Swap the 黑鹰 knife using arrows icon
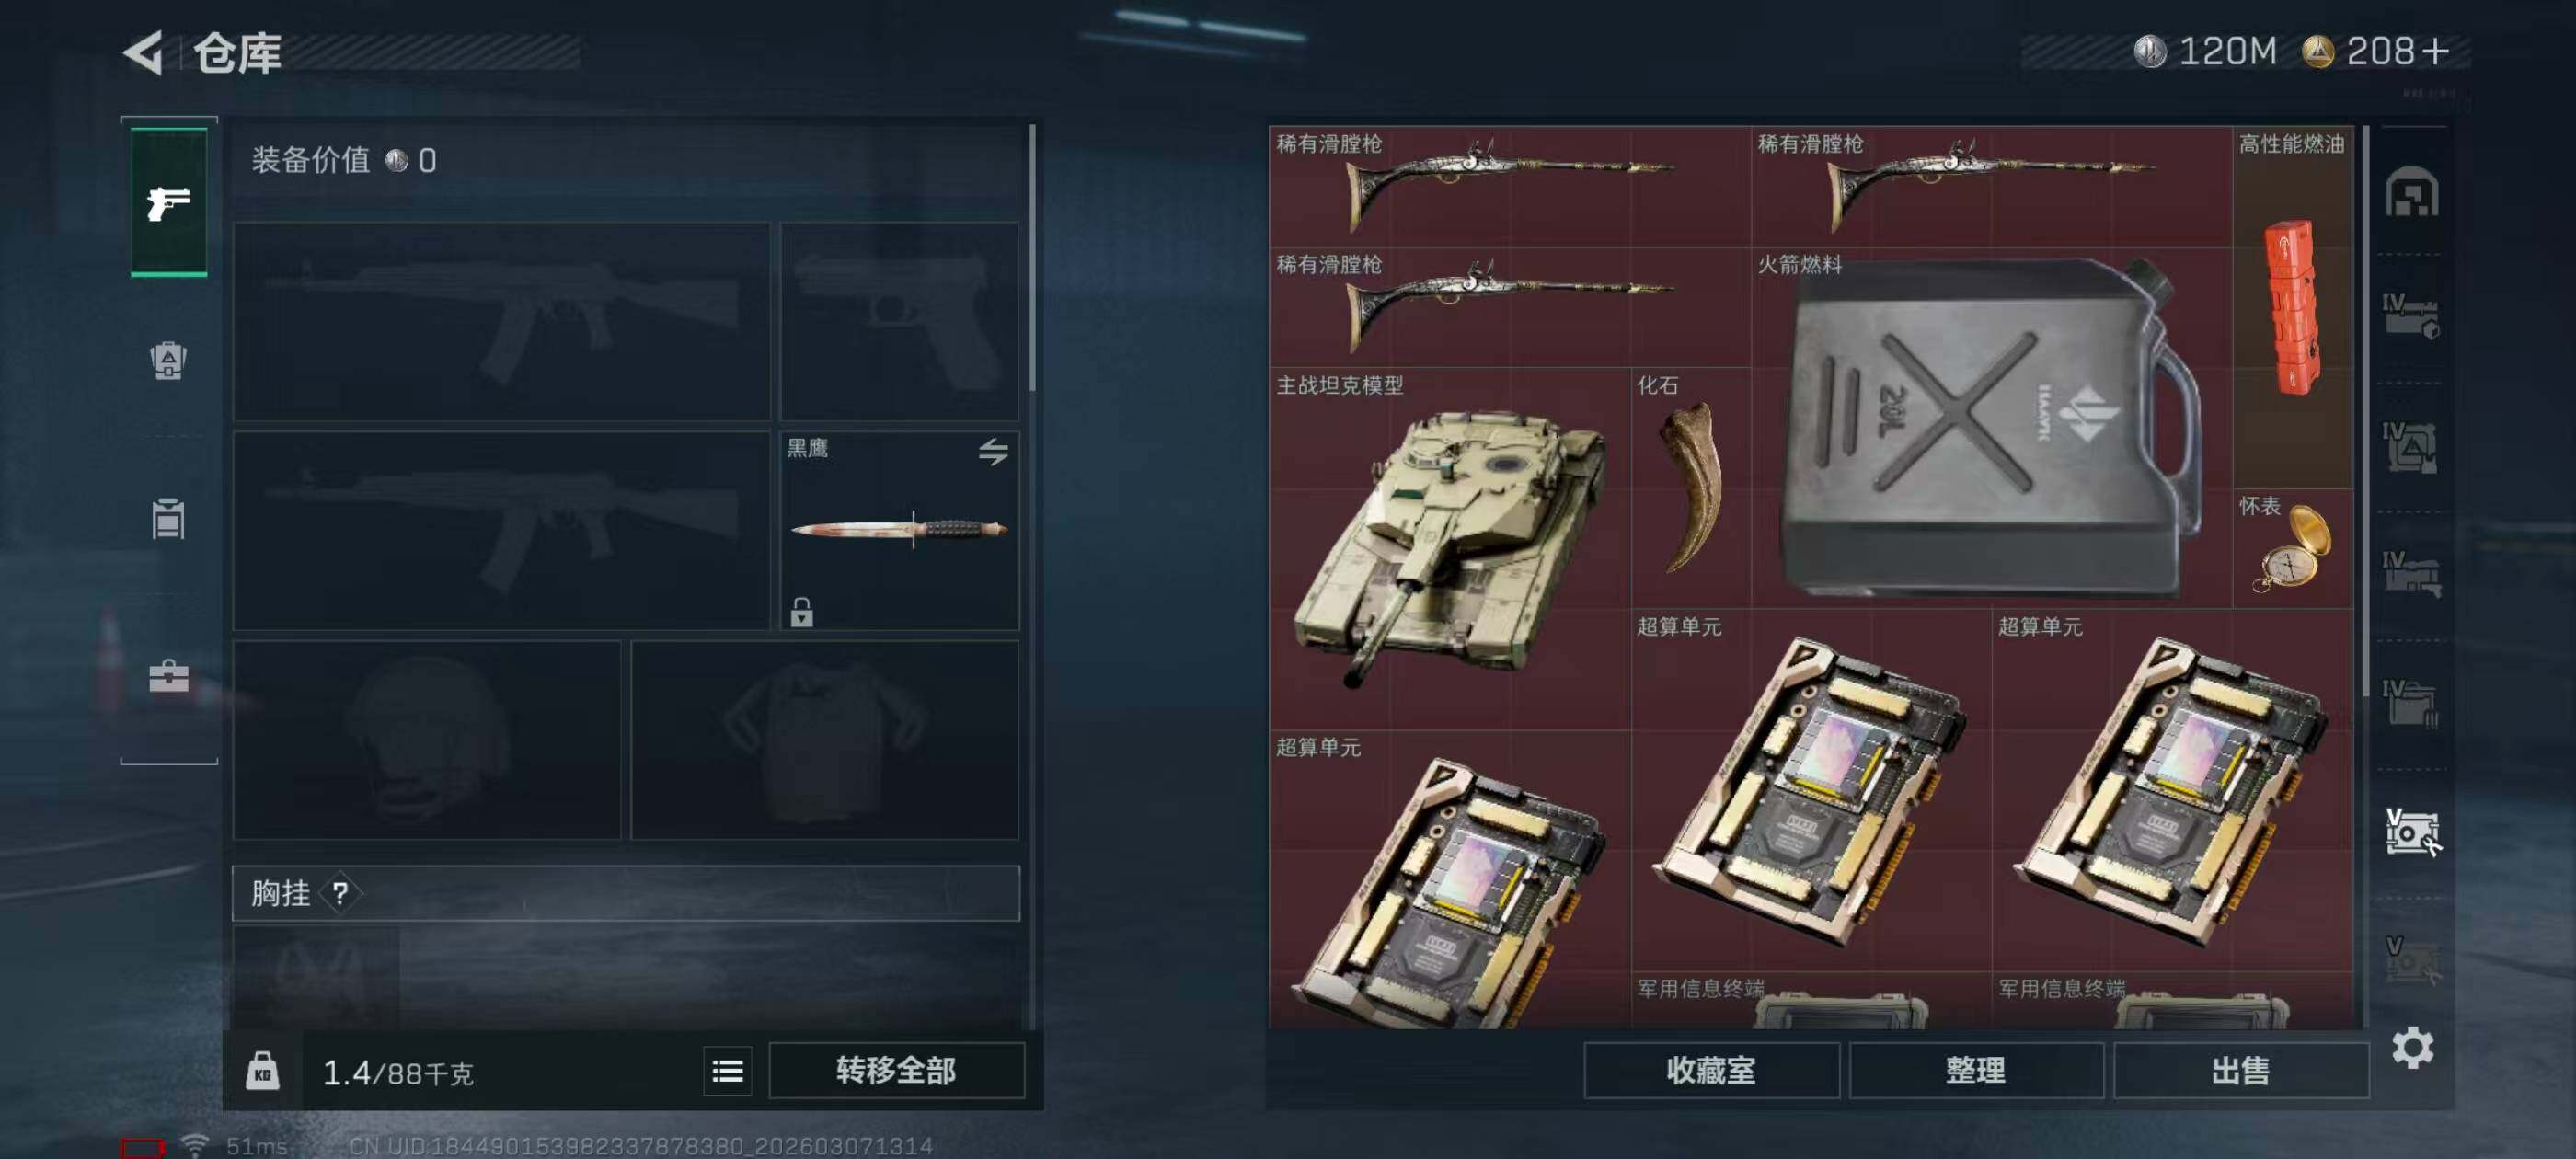This screenshot has width=2576, height=1159. coord(992,452)
